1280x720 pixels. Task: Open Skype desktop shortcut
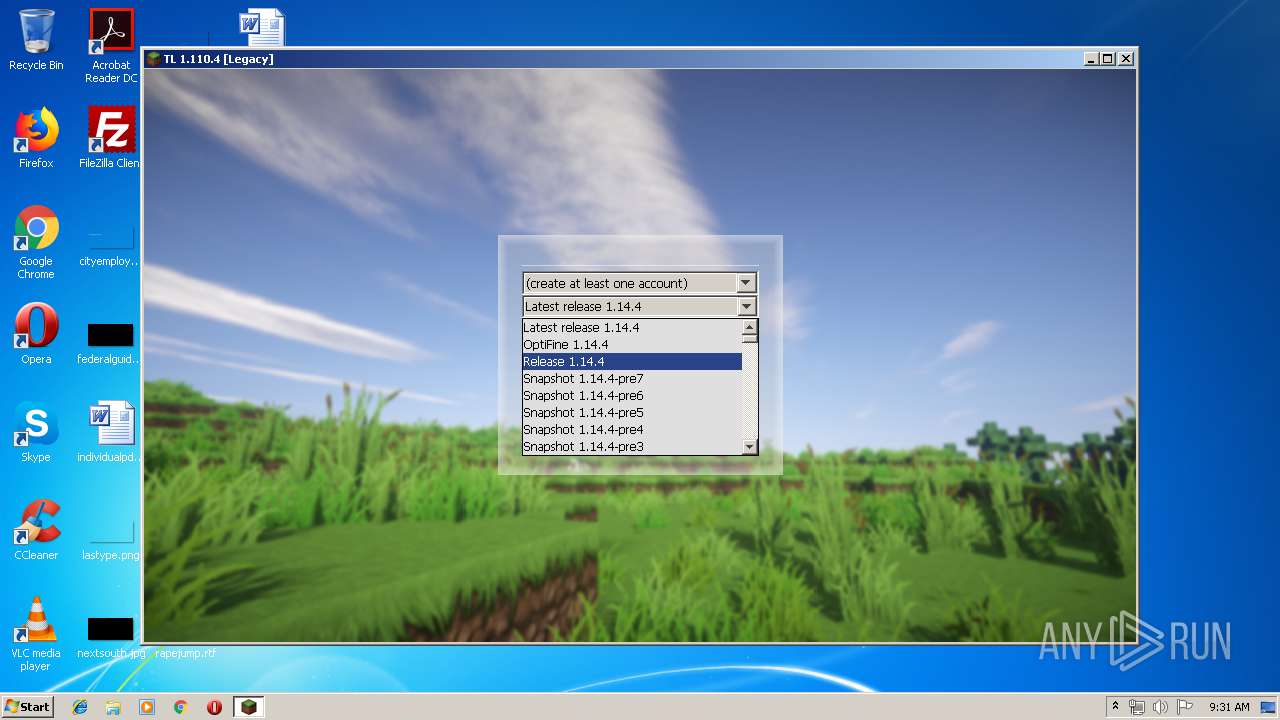coord(36,432)
